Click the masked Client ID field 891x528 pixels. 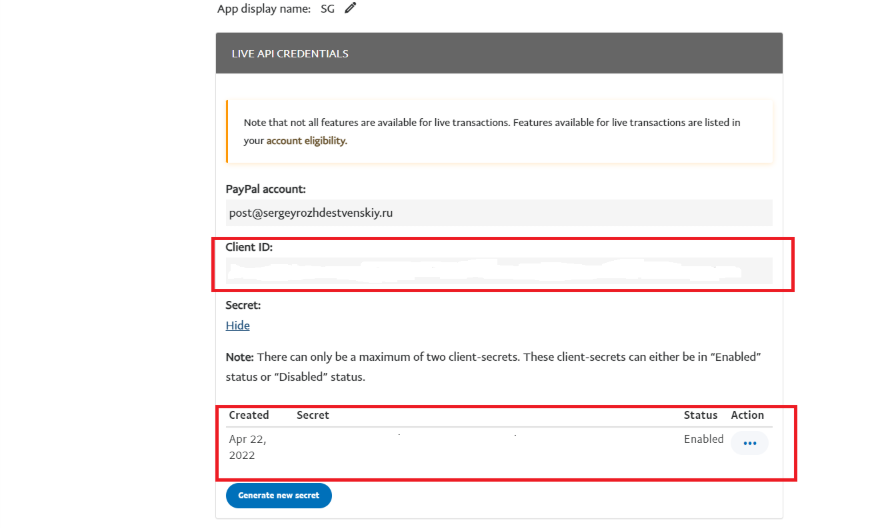pyautogui.click(x=498, y=269)
